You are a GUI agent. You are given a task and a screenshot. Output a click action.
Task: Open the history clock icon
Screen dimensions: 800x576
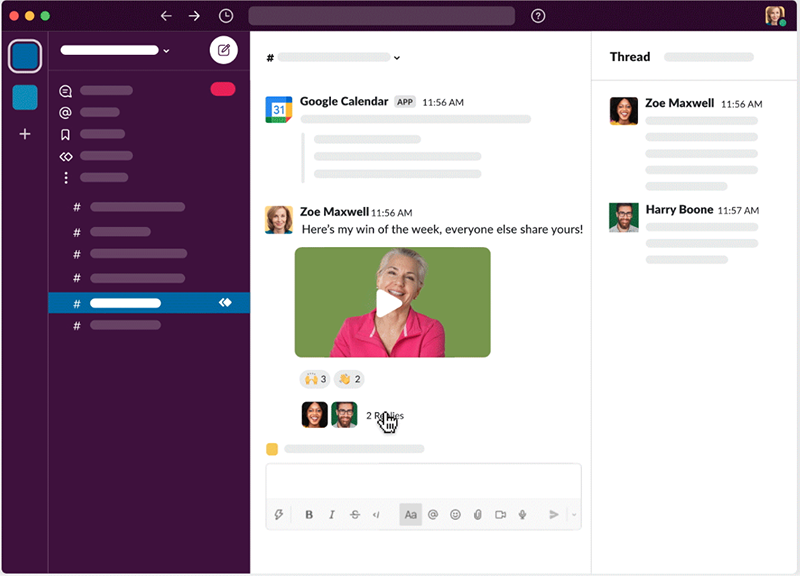click(226, 16)
